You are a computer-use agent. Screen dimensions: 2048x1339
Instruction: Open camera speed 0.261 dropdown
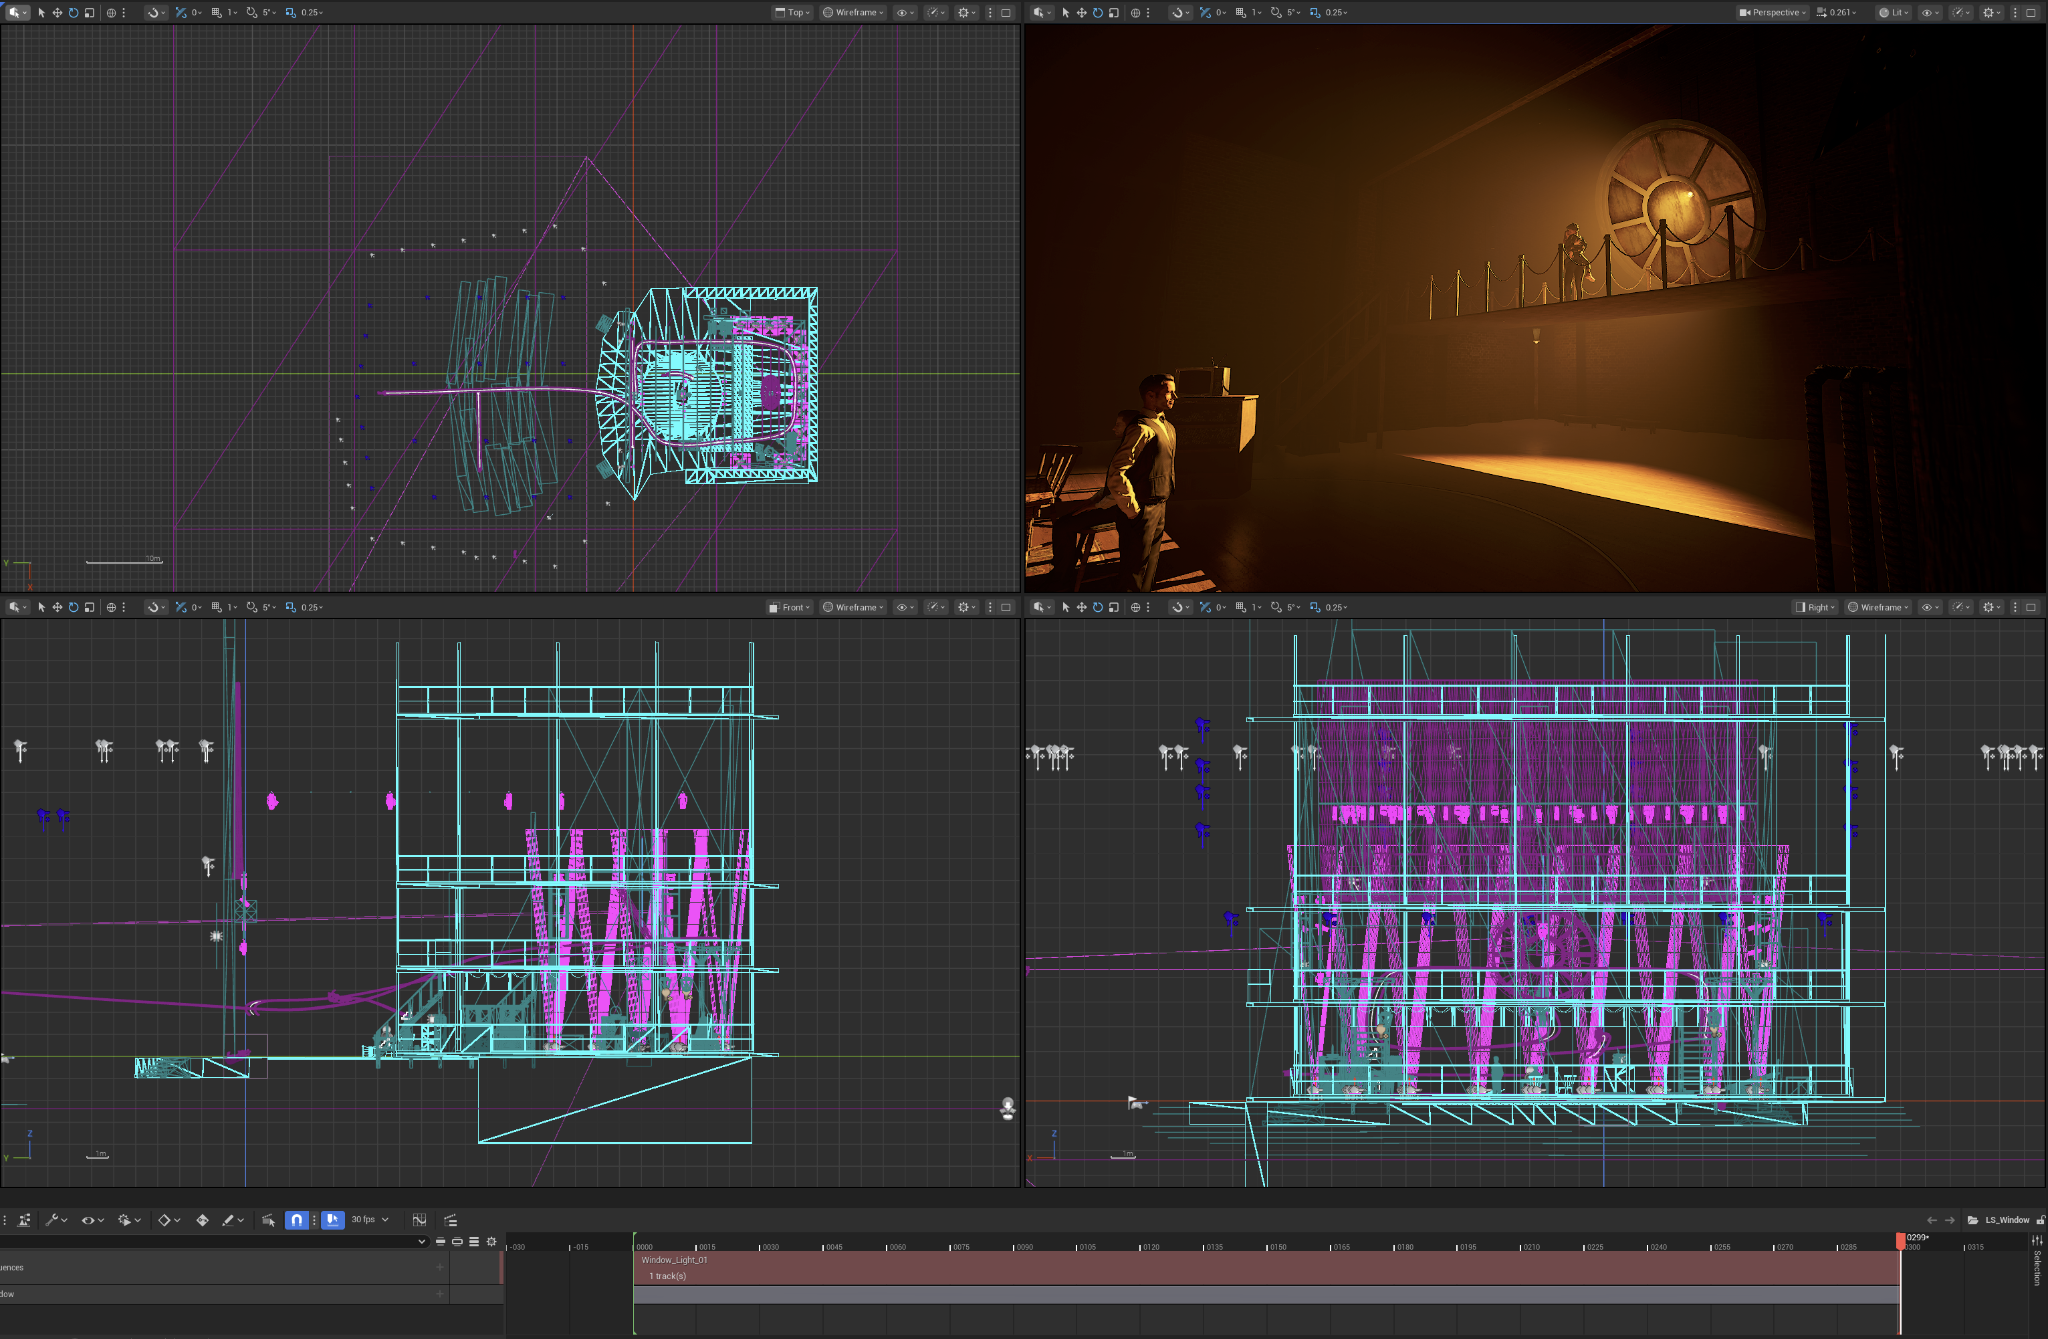pos(1836,13)
